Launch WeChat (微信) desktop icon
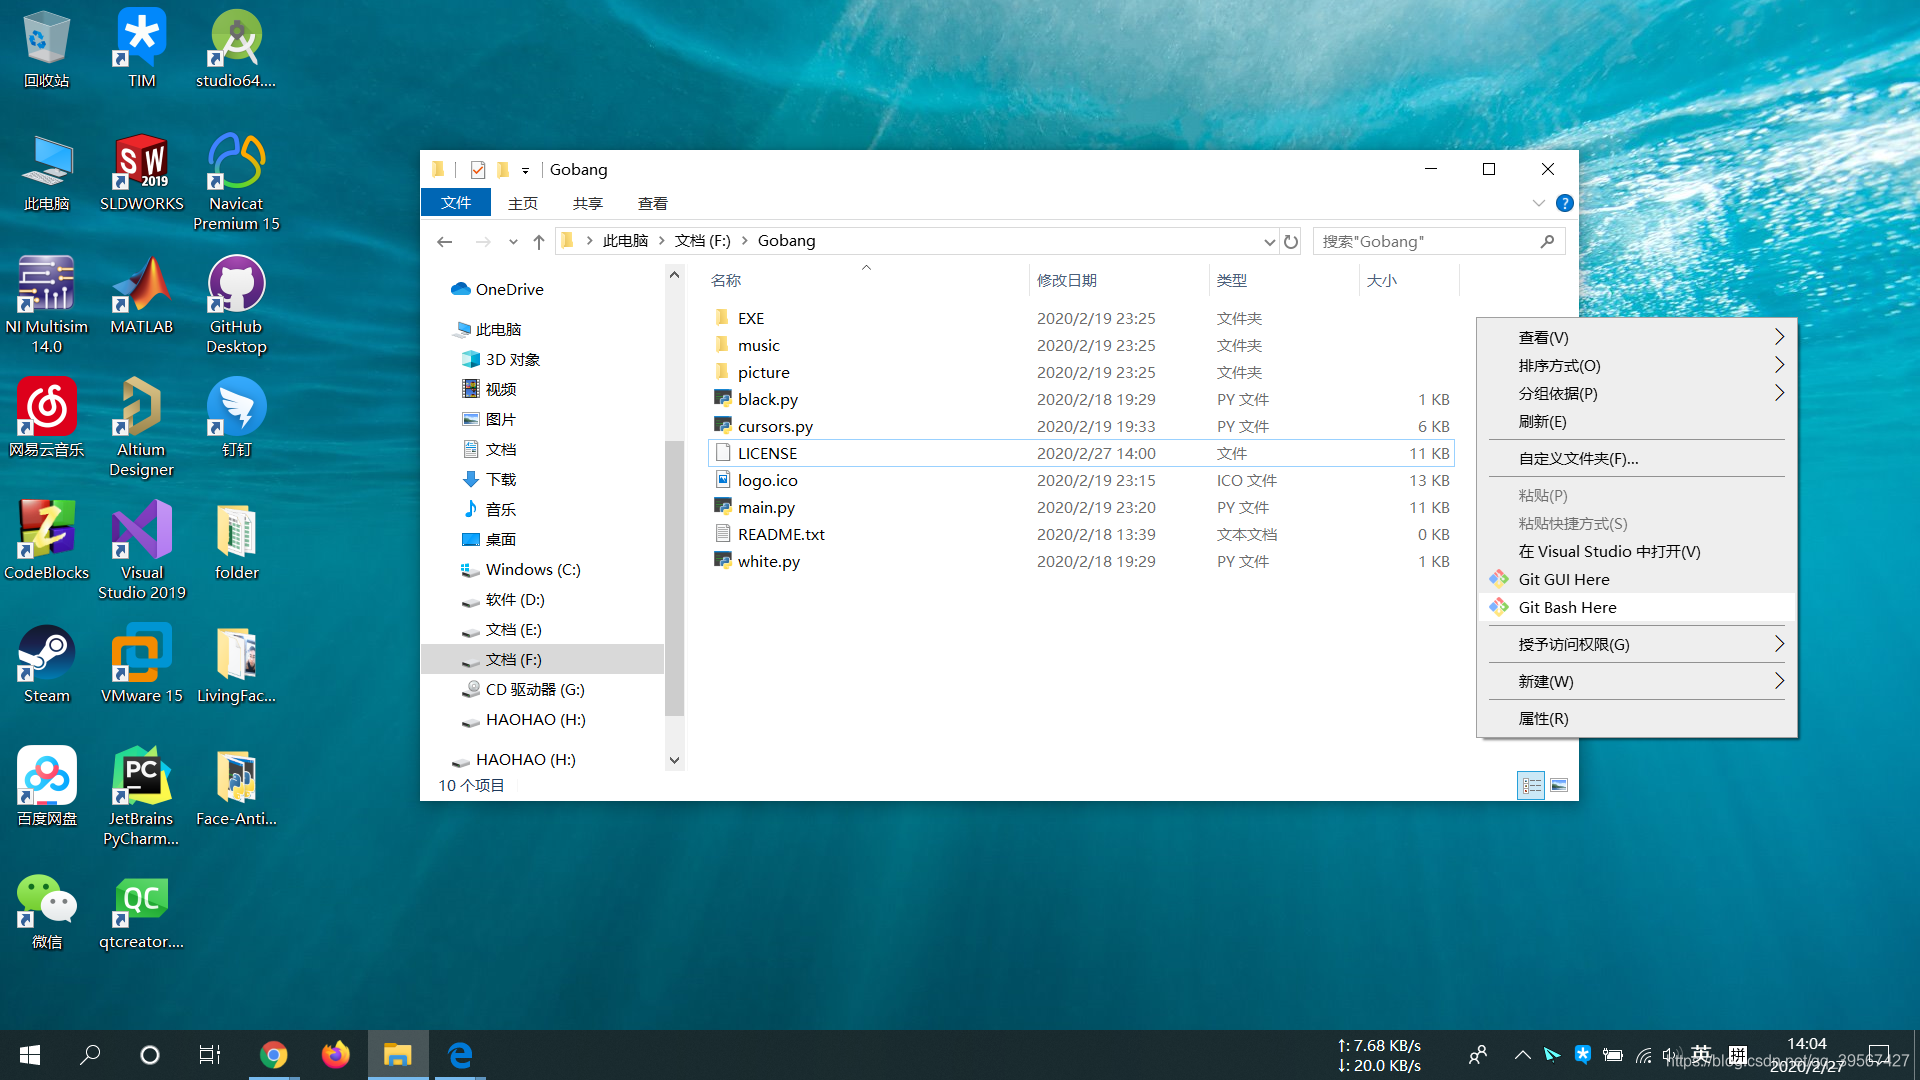 click(x=46, y=911)
